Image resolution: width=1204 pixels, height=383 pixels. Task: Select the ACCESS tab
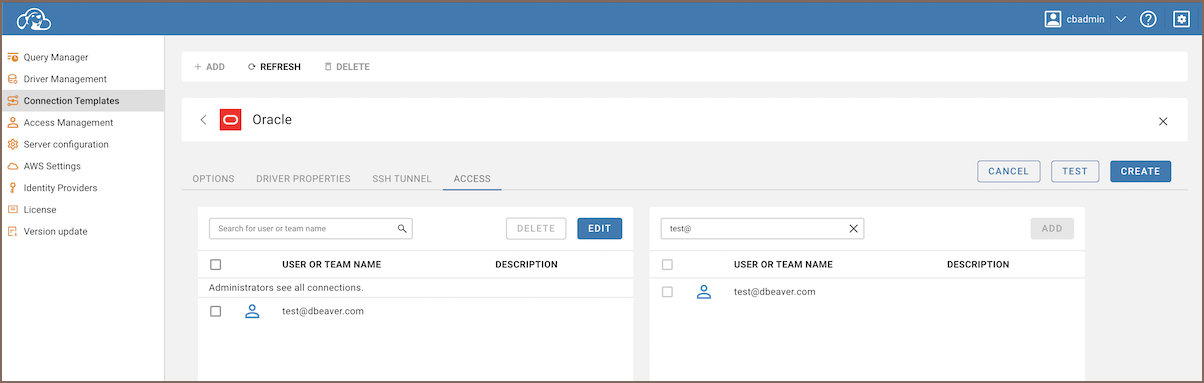(x=472, y=179)
